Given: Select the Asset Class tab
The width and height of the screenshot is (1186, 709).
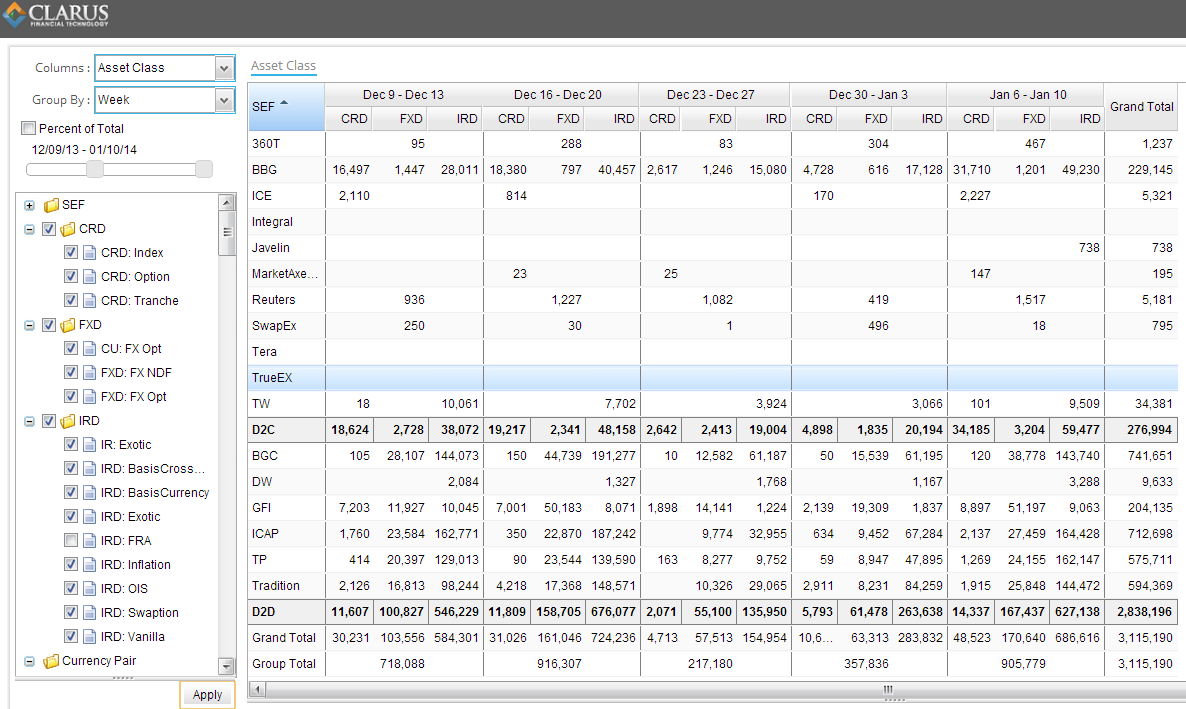Looking at the screenshot, I should (284, 66).
